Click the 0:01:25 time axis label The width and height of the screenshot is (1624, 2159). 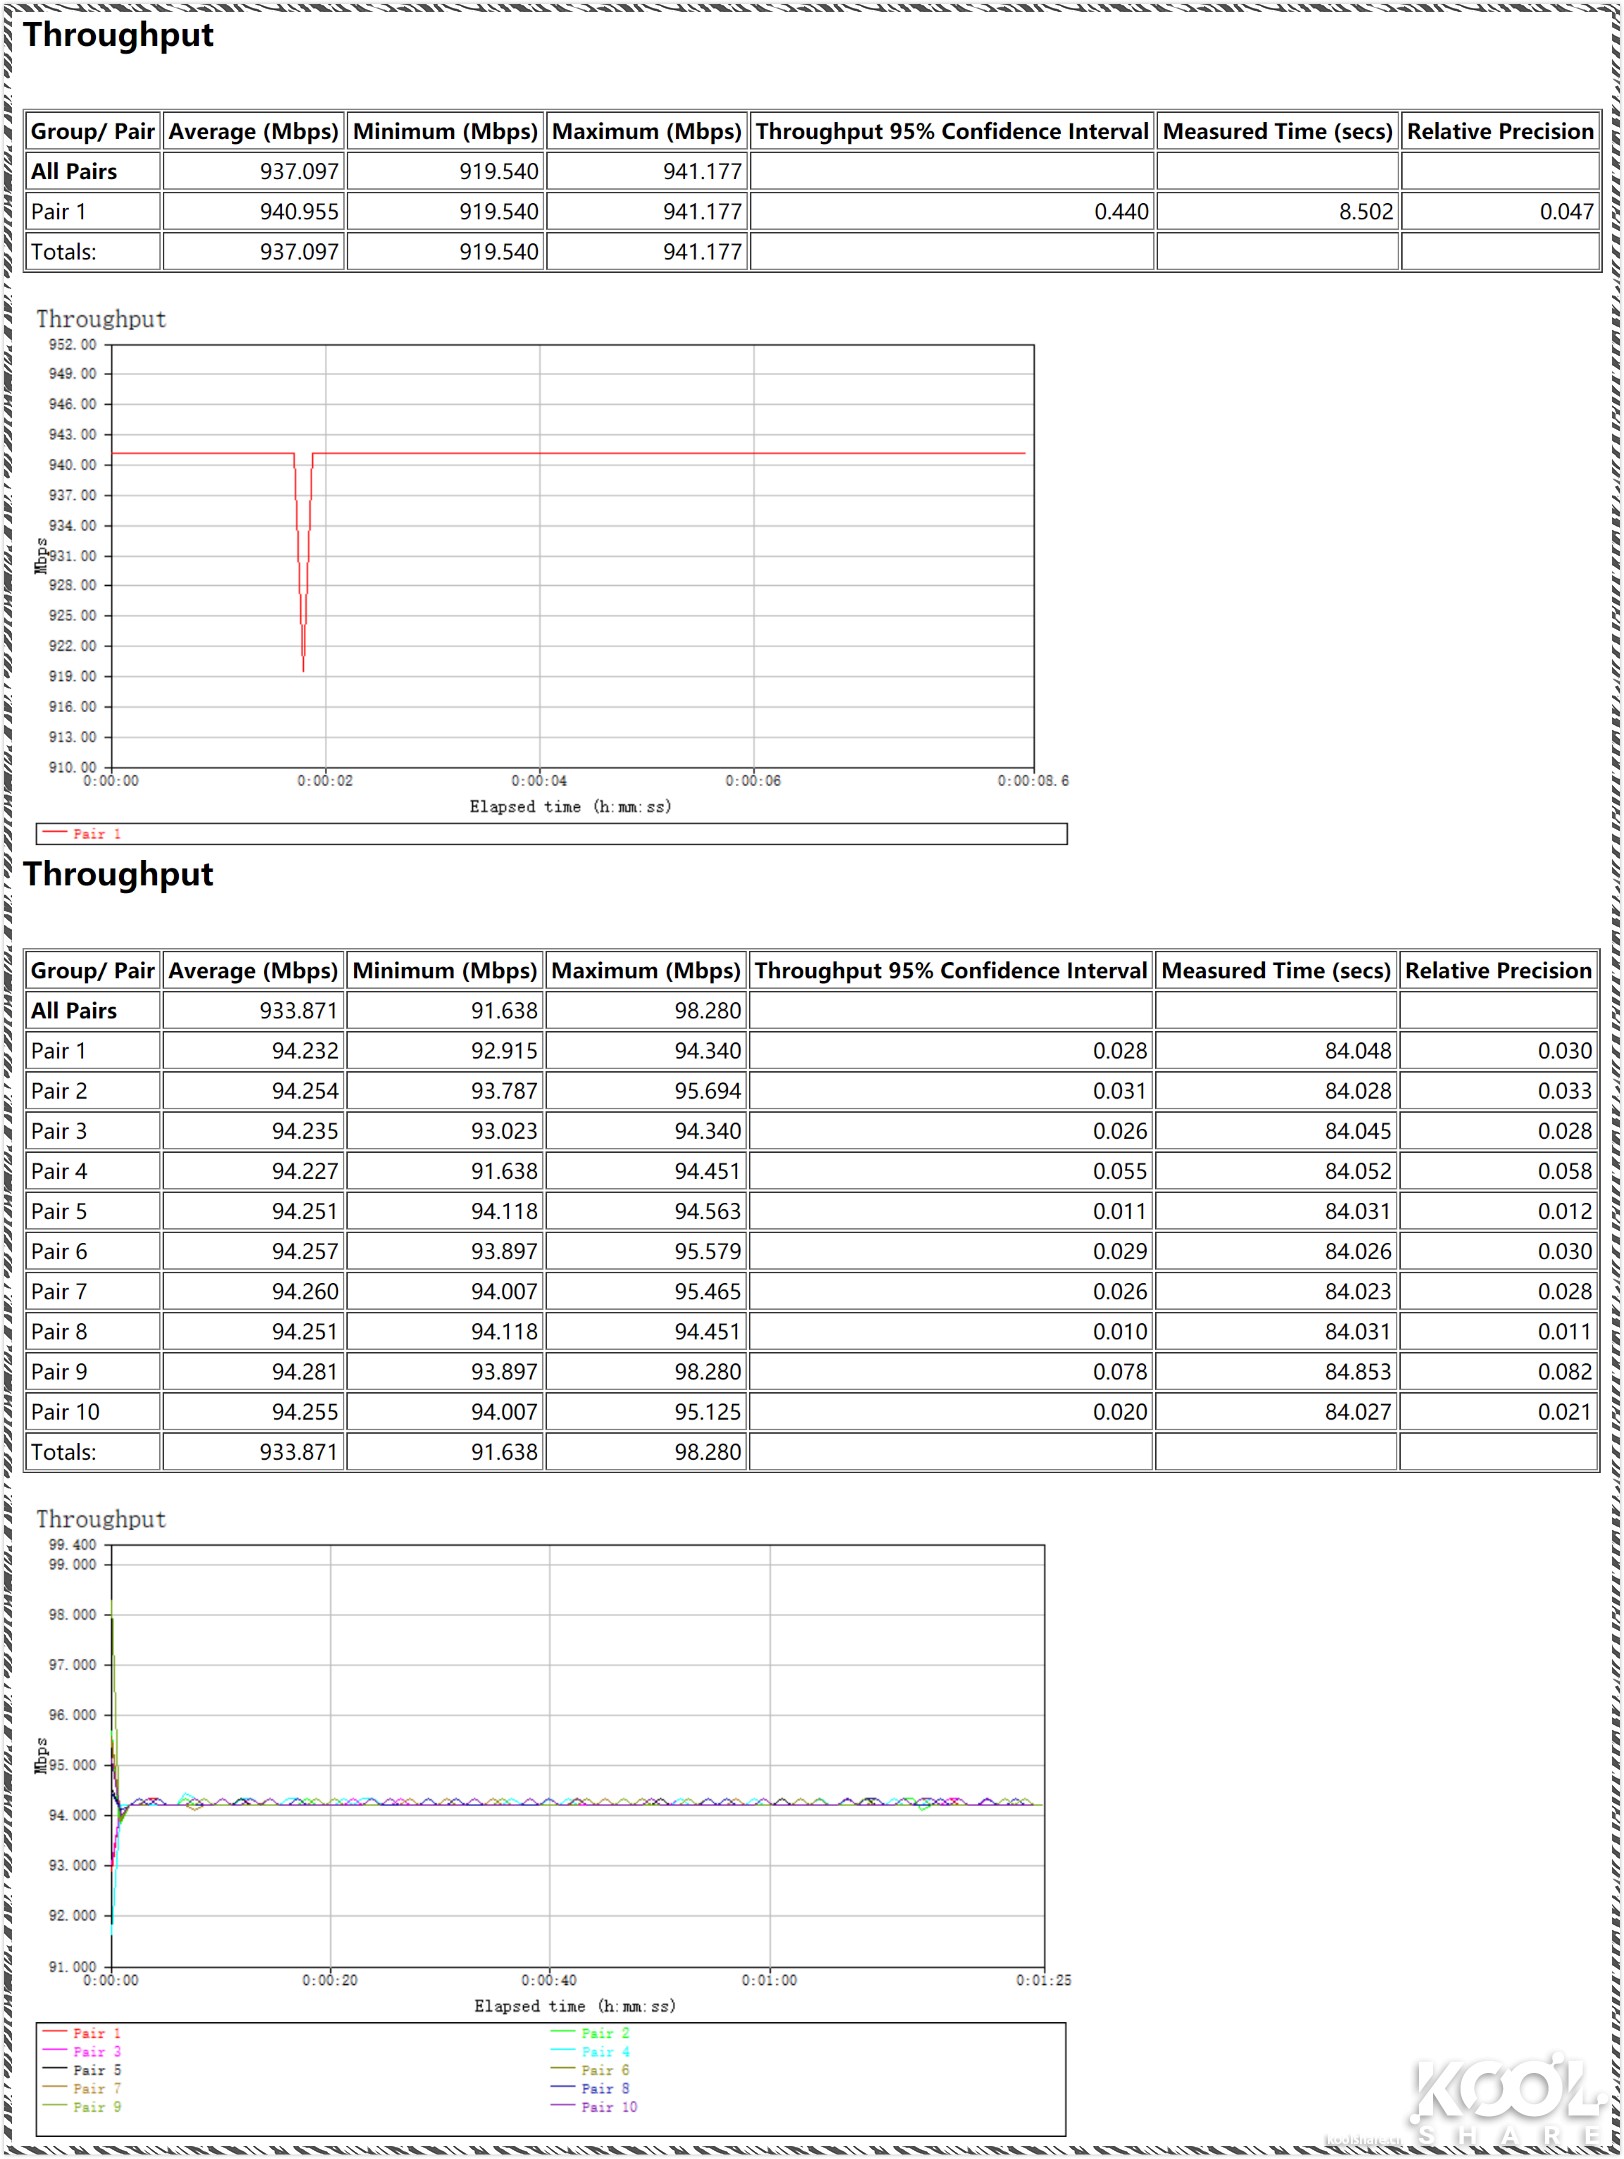click(1043, 1980)
